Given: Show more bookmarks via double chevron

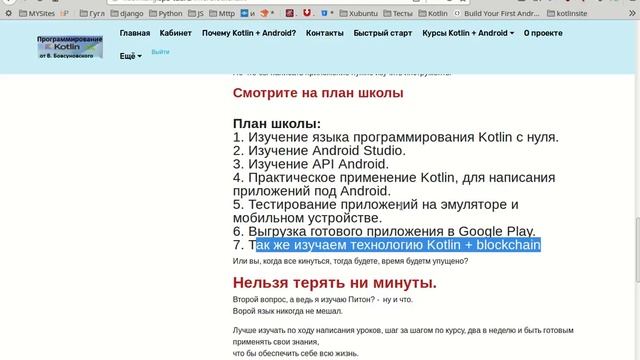Looking at the screenshot, I should pyautogui.click(x=632, y=13).
